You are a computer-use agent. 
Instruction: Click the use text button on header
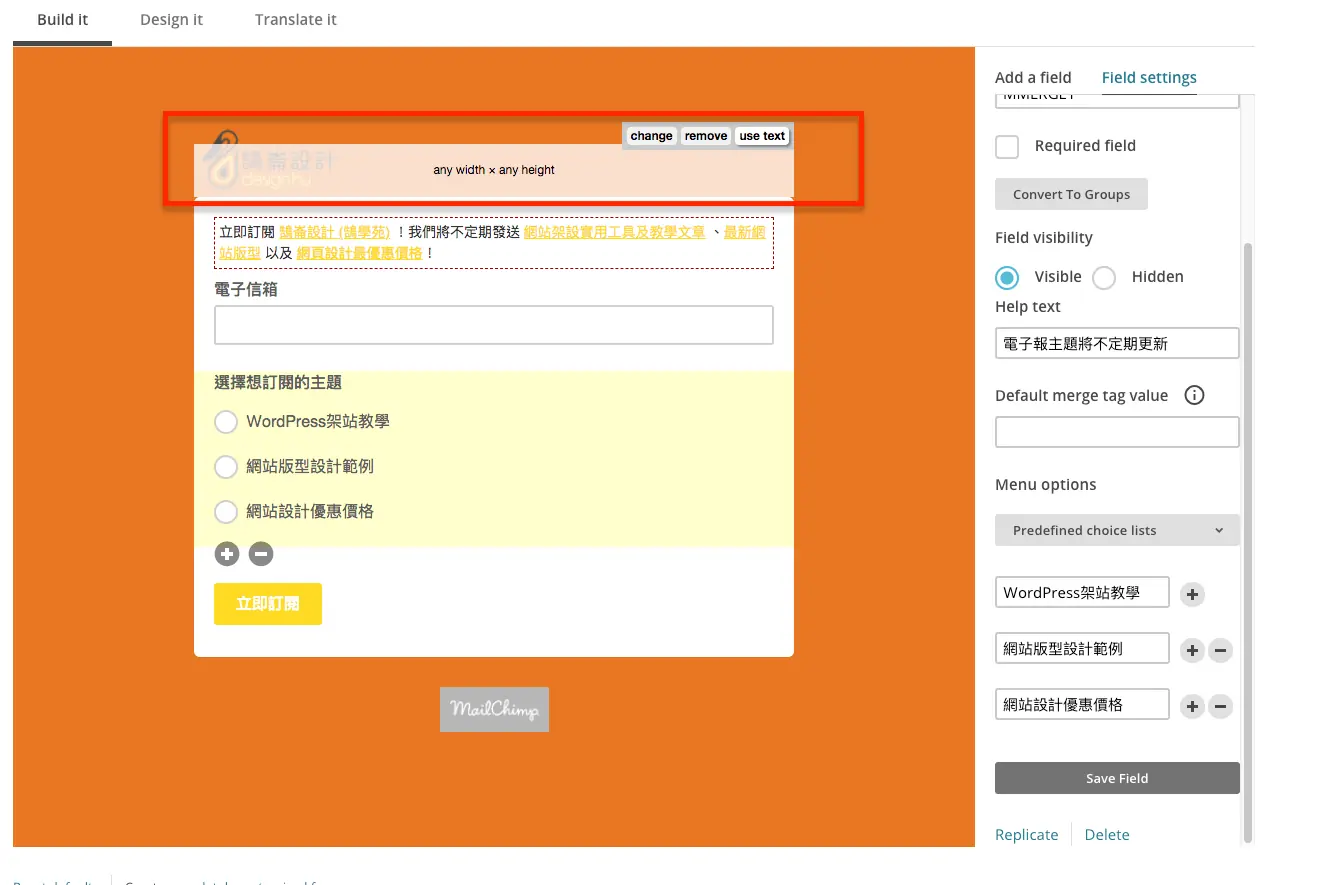click(762, 136)
